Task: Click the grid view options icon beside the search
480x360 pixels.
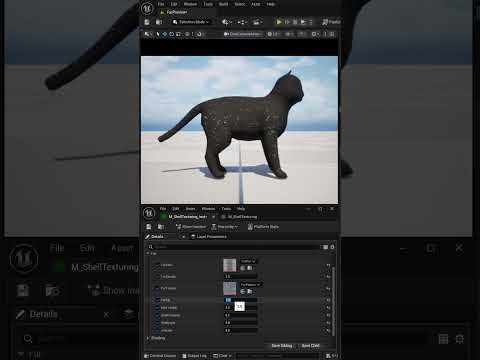Action: (325, 247)
